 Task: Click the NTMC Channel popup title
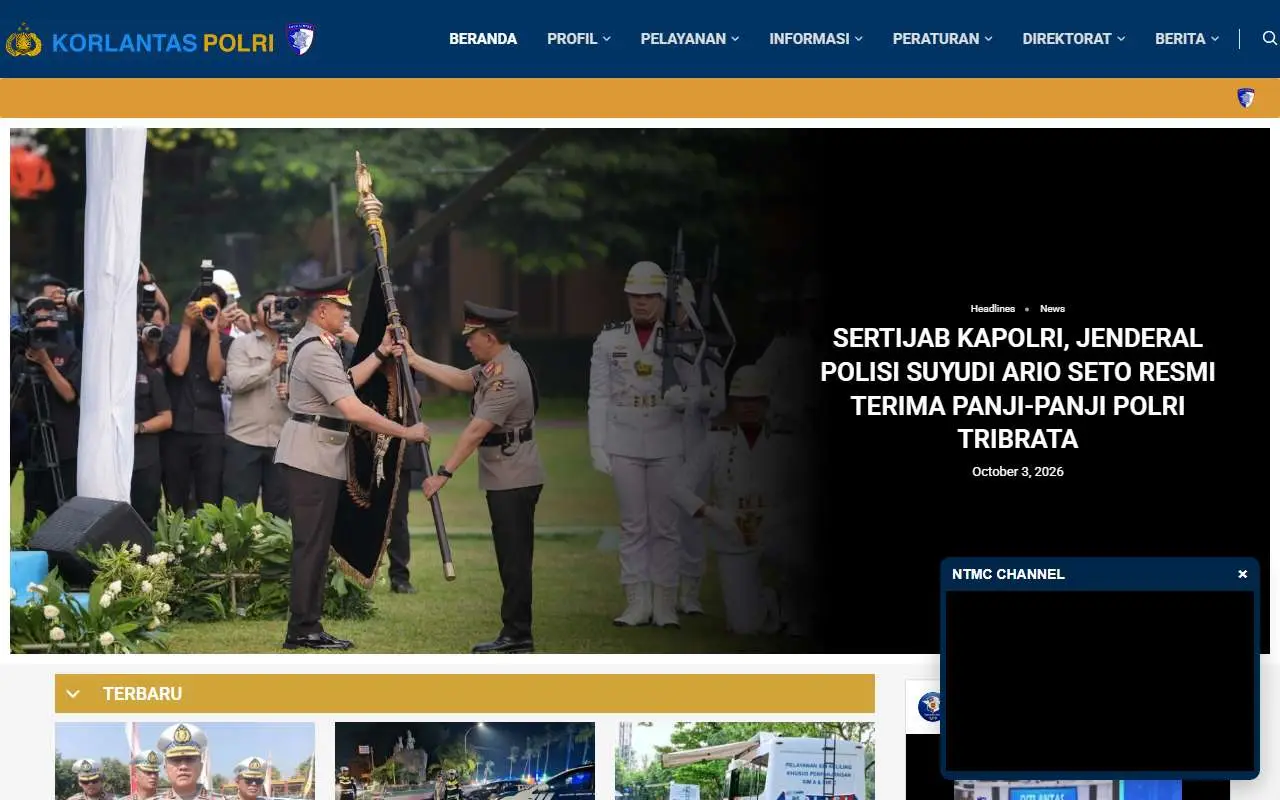[x=1008, y=574]
